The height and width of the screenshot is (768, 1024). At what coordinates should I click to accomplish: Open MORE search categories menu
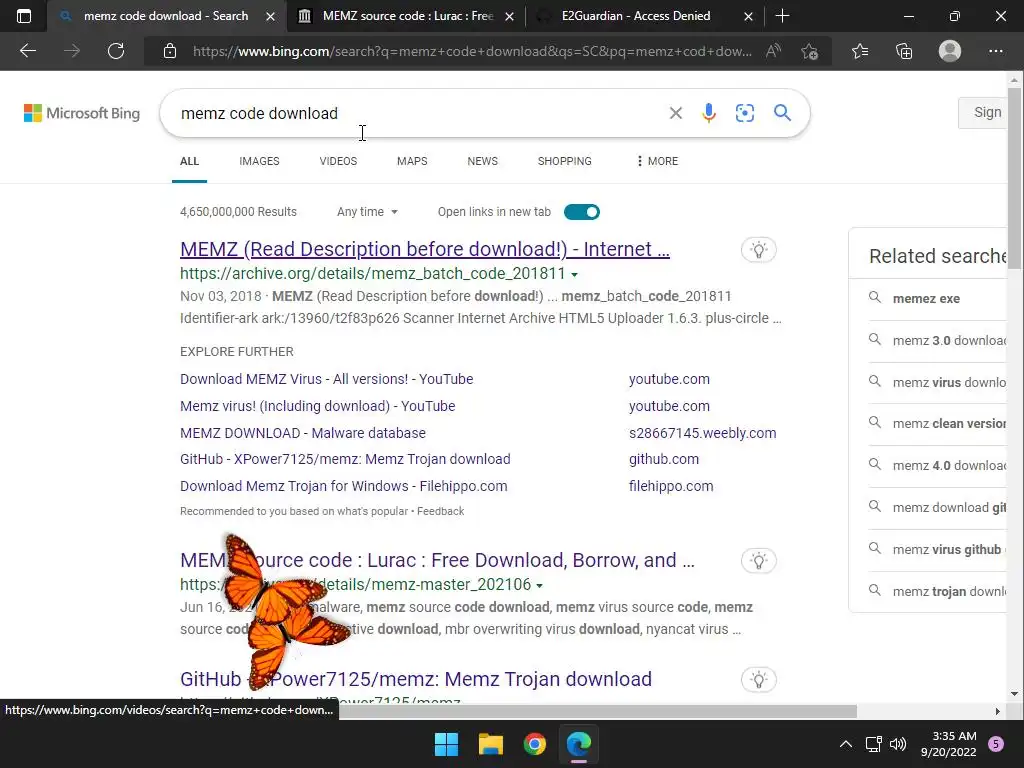pyautogui.click(x=657, y=161)
